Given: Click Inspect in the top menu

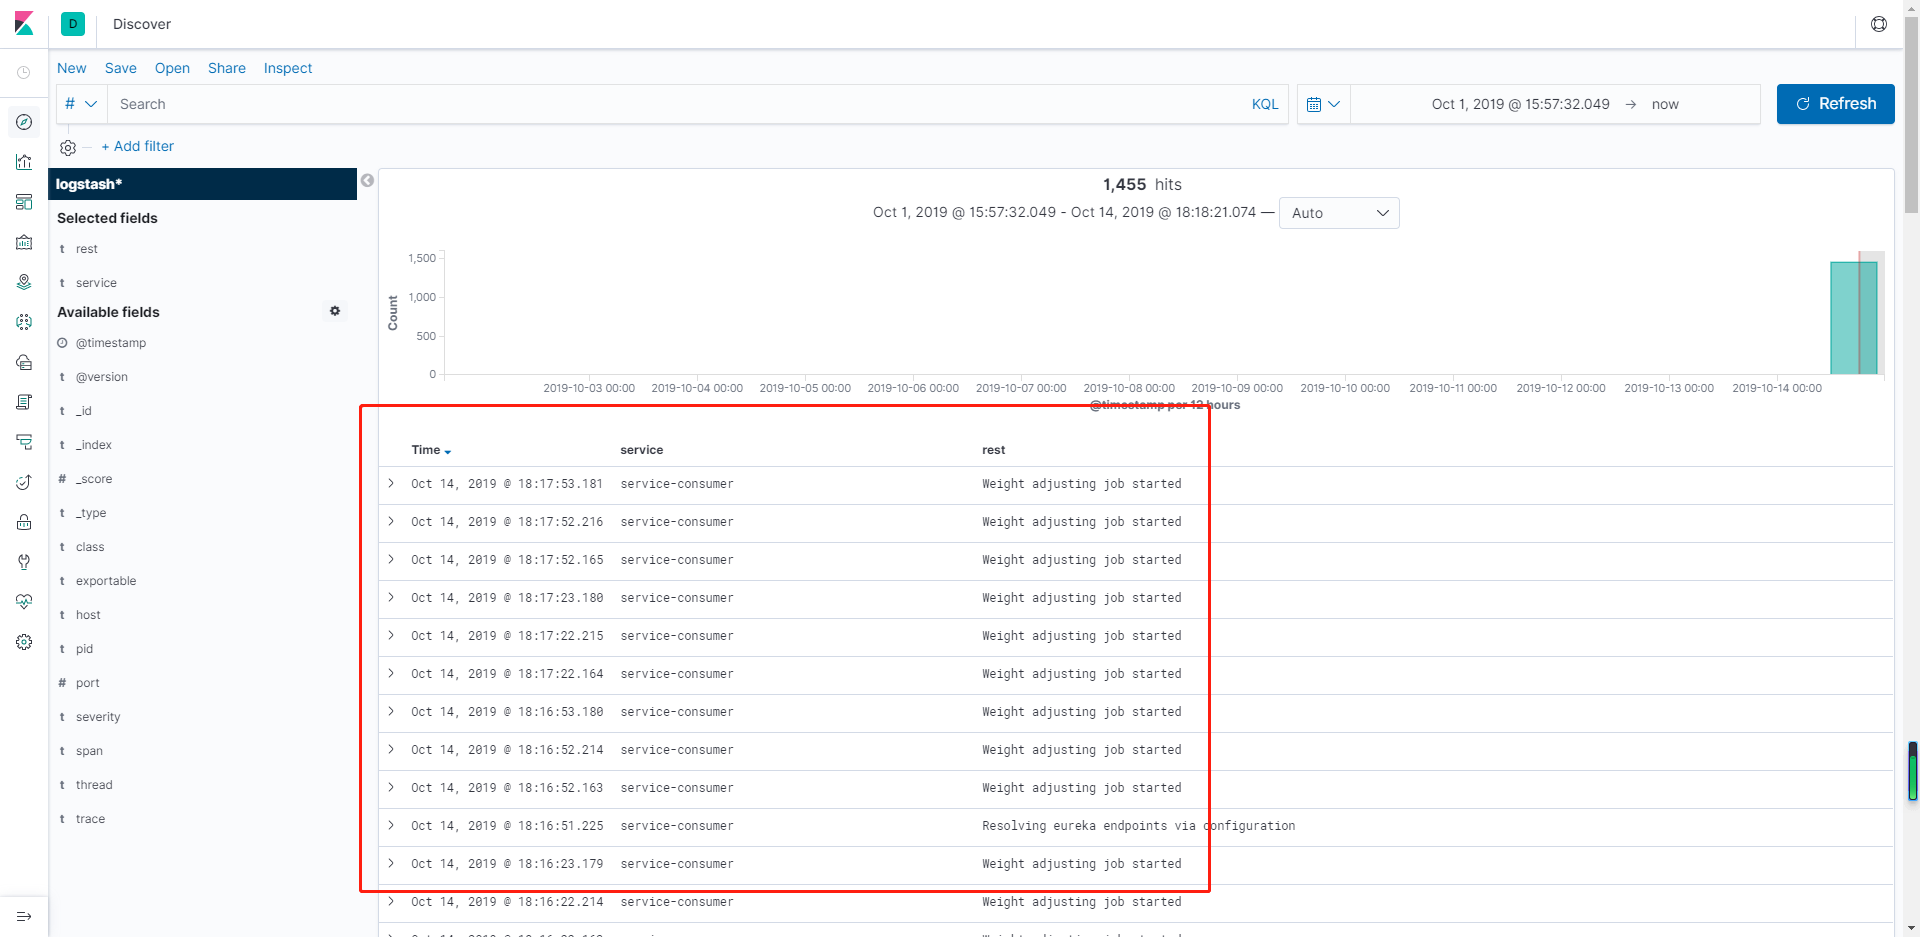Looking at the screenshot, I should [288, 68].
